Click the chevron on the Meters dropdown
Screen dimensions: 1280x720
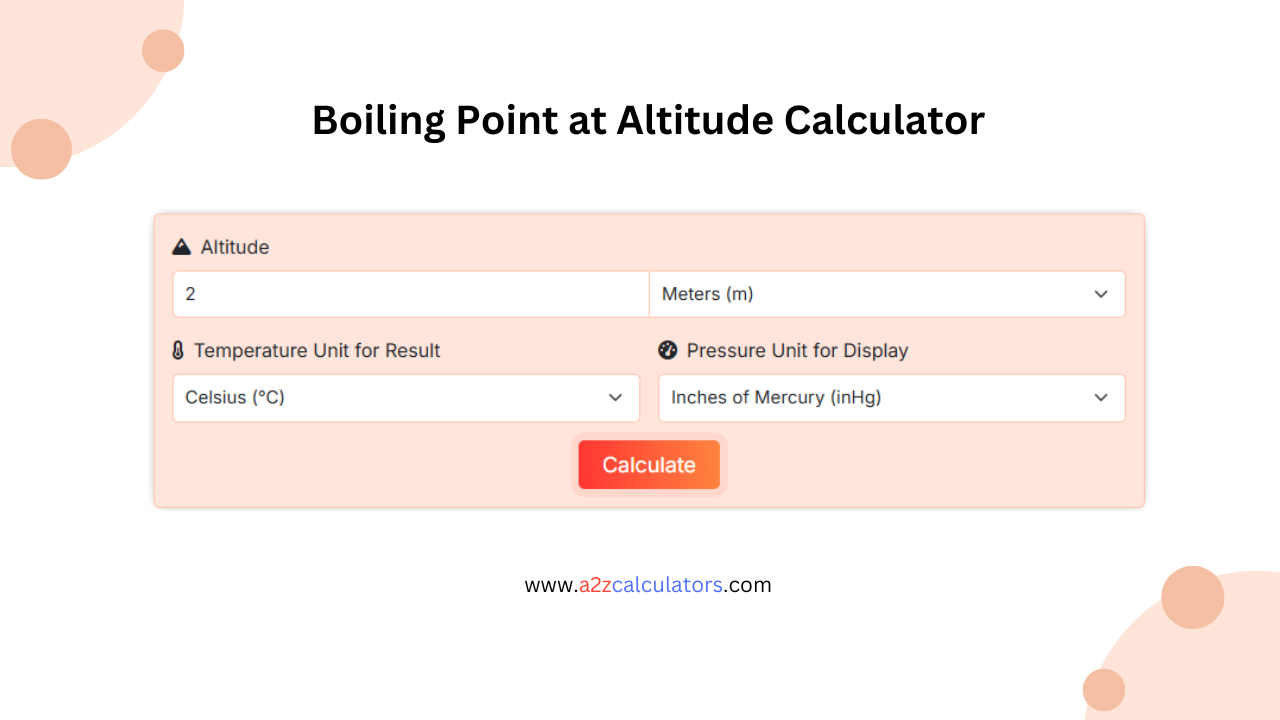click(1101, 294)
